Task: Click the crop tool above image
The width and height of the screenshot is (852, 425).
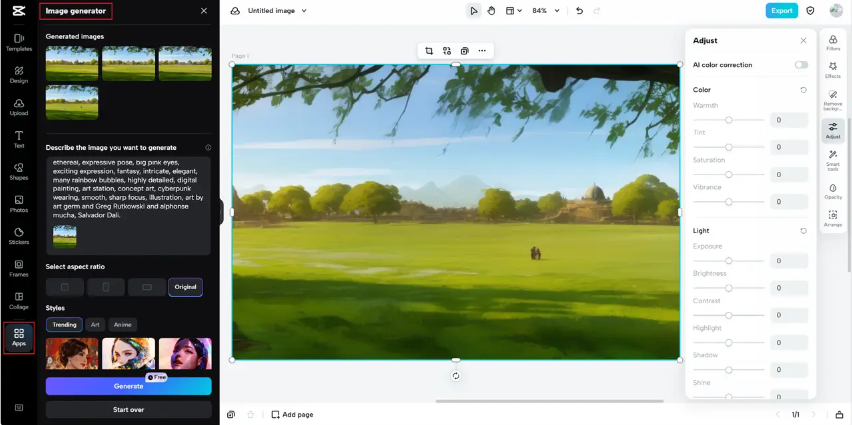Action: [x=429, y=51]
